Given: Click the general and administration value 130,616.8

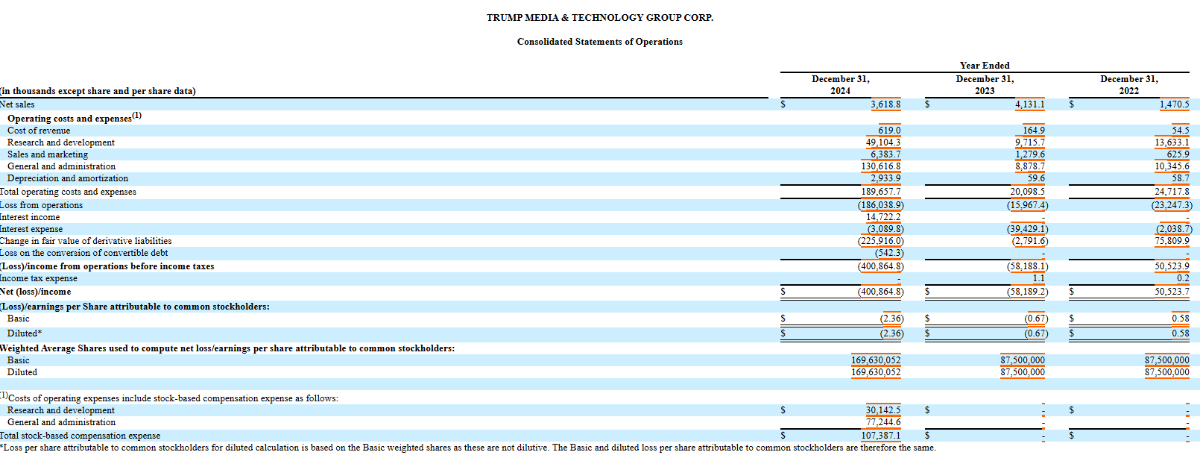Looking at the screenshot, I should (x=881, y=166).
